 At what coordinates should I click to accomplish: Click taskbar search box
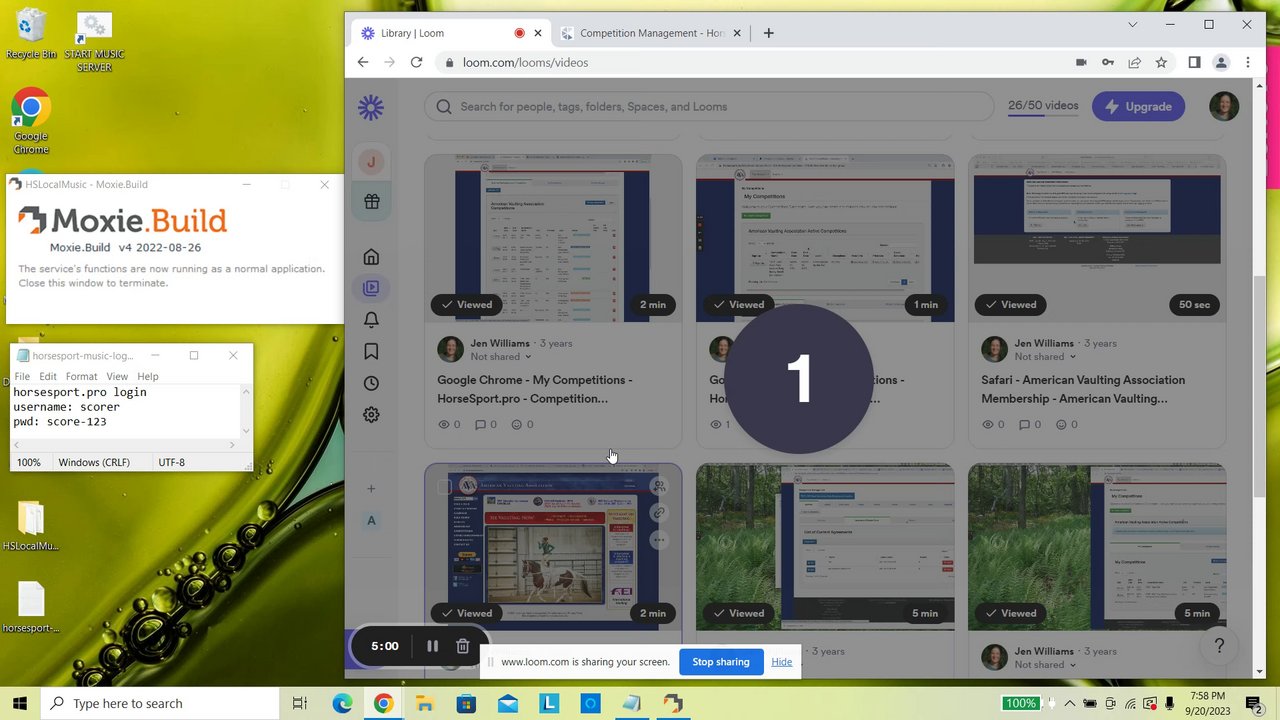click(x=160, y=703)
